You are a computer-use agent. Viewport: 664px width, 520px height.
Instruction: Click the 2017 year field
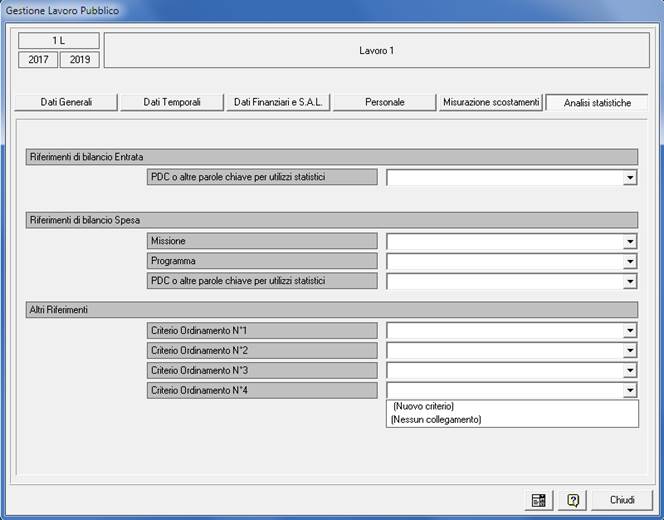coord(37,59)
